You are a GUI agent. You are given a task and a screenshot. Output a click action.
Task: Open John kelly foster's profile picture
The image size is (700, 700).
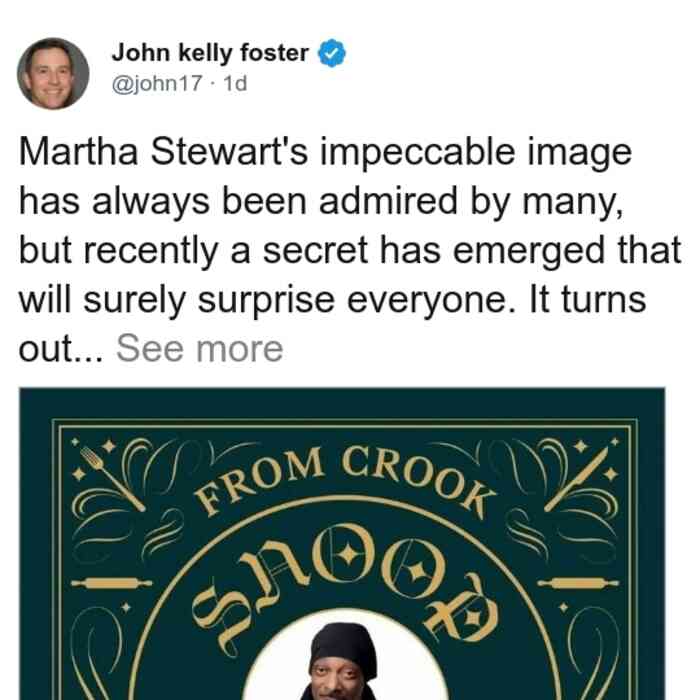53,74
